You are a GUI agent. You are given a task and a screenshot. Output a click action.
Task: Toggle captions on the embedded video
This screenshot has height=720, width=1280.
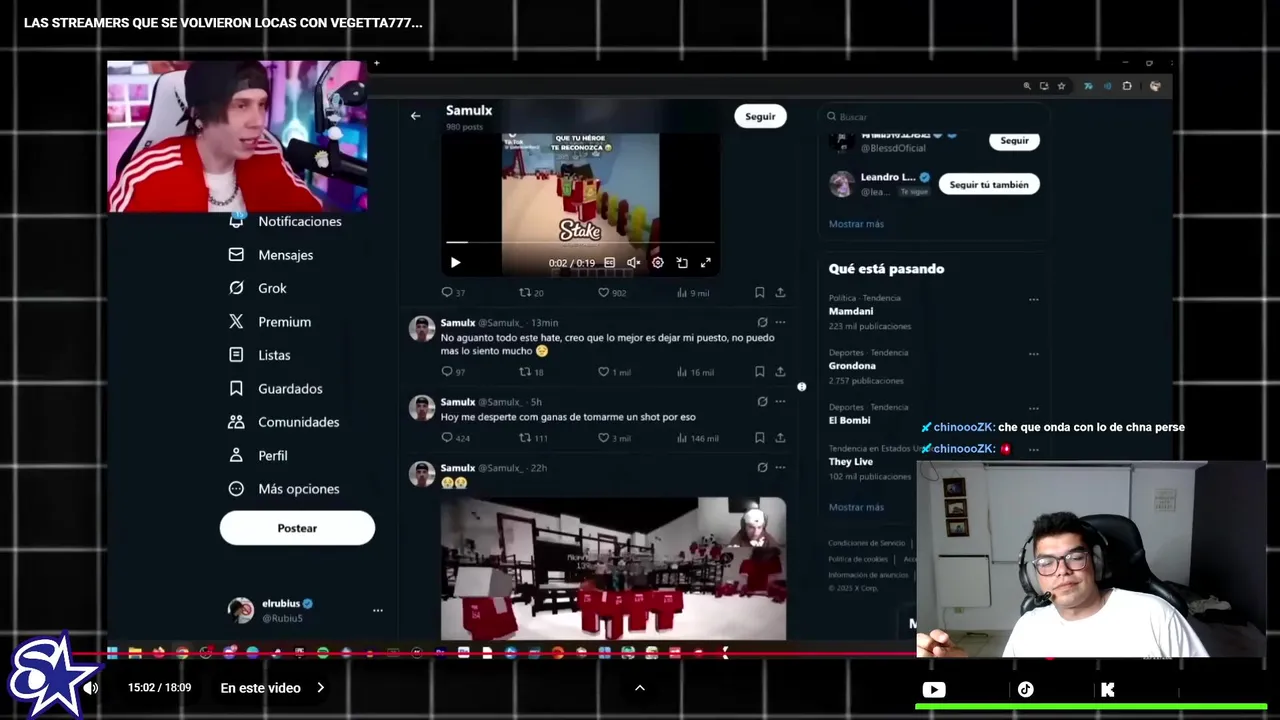[x=609, y=263]
